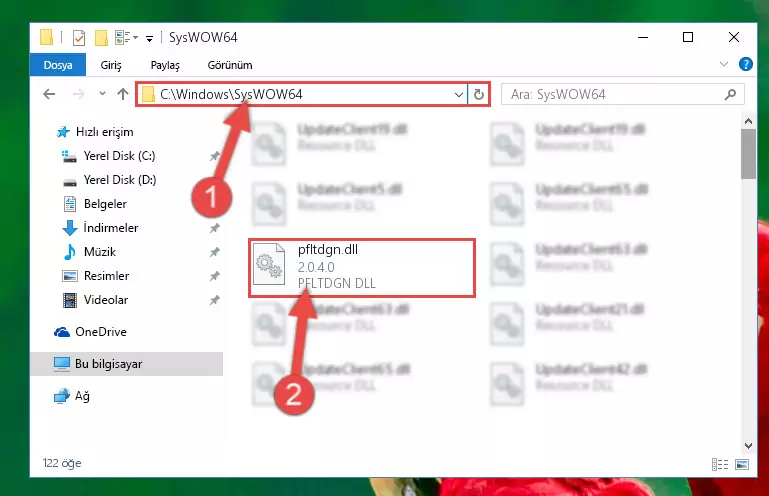Click the Ara: SysWOW64 search box
The height and width of the screenshot is (496, 769).
pyautogui.click(x=622, y=94)
